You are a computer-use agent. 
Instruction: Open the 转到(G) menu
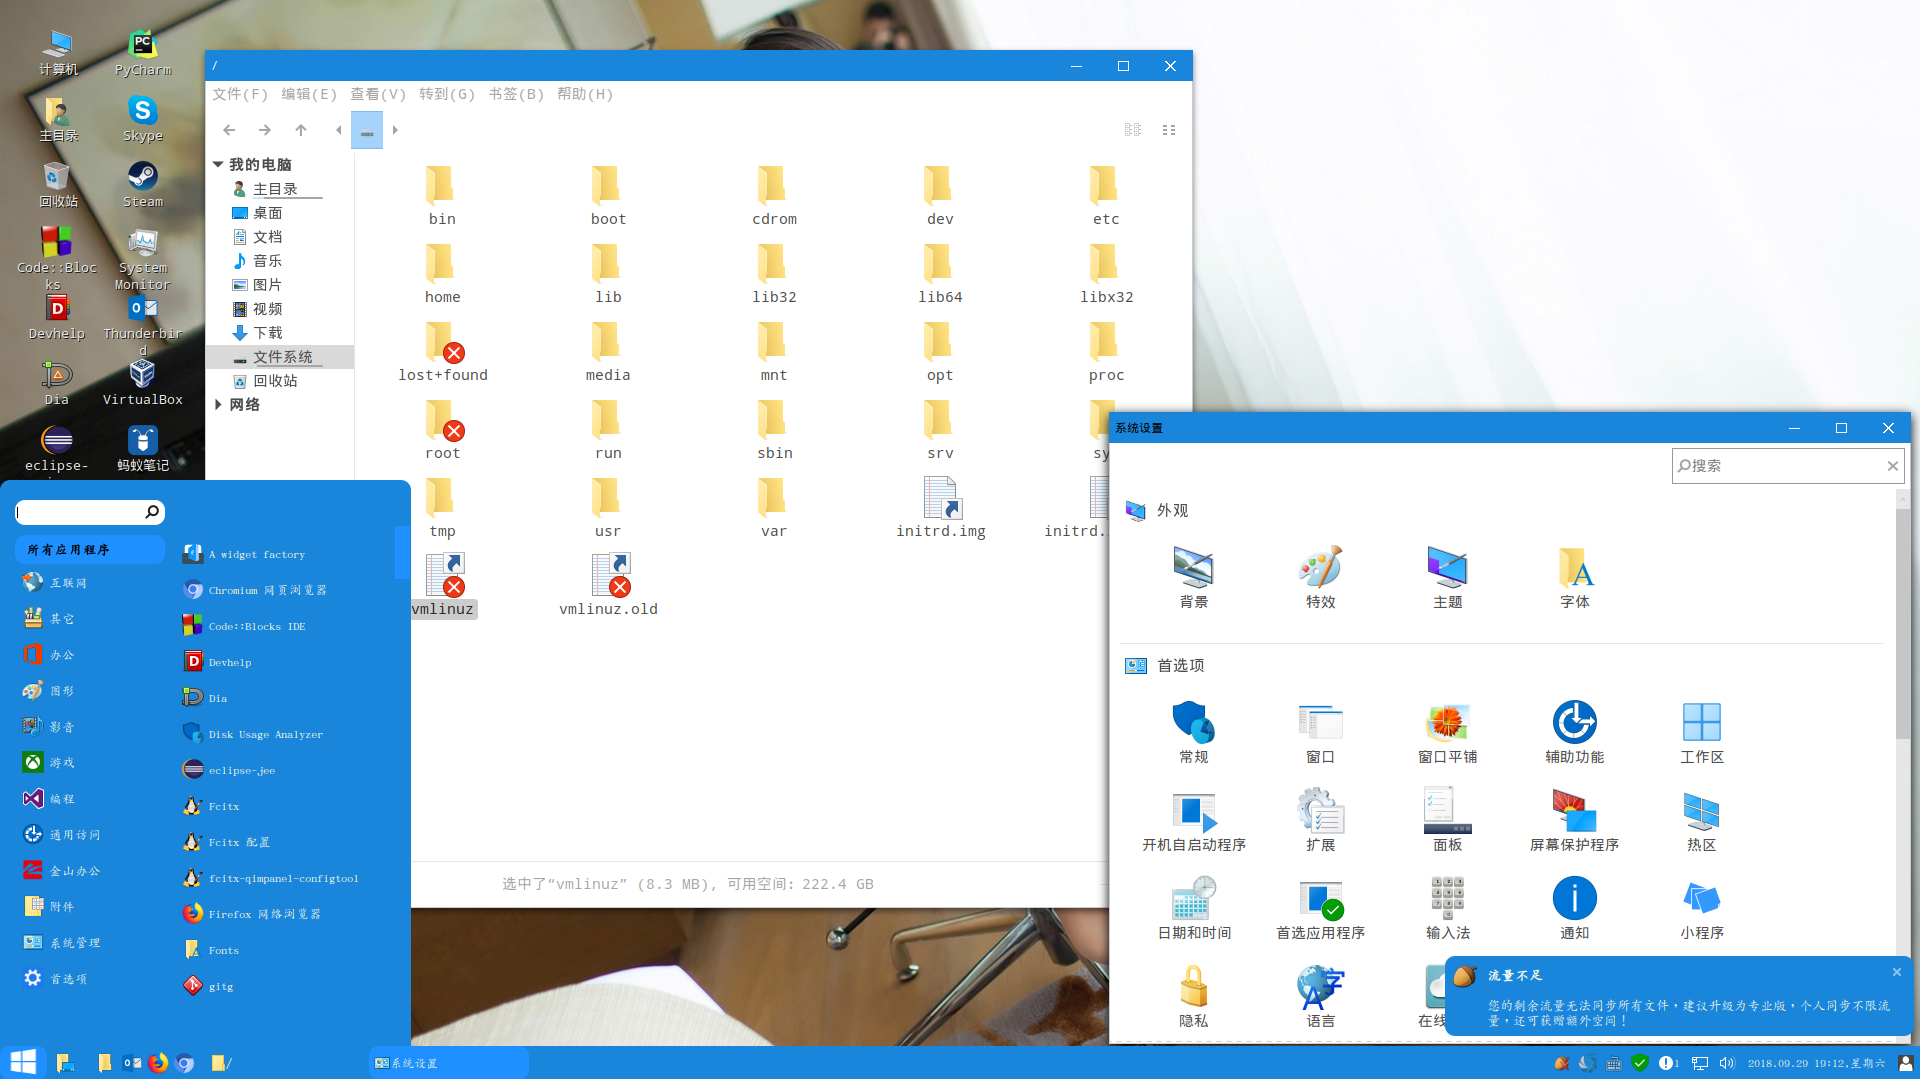pyautogui.click(x=447, y=94)
